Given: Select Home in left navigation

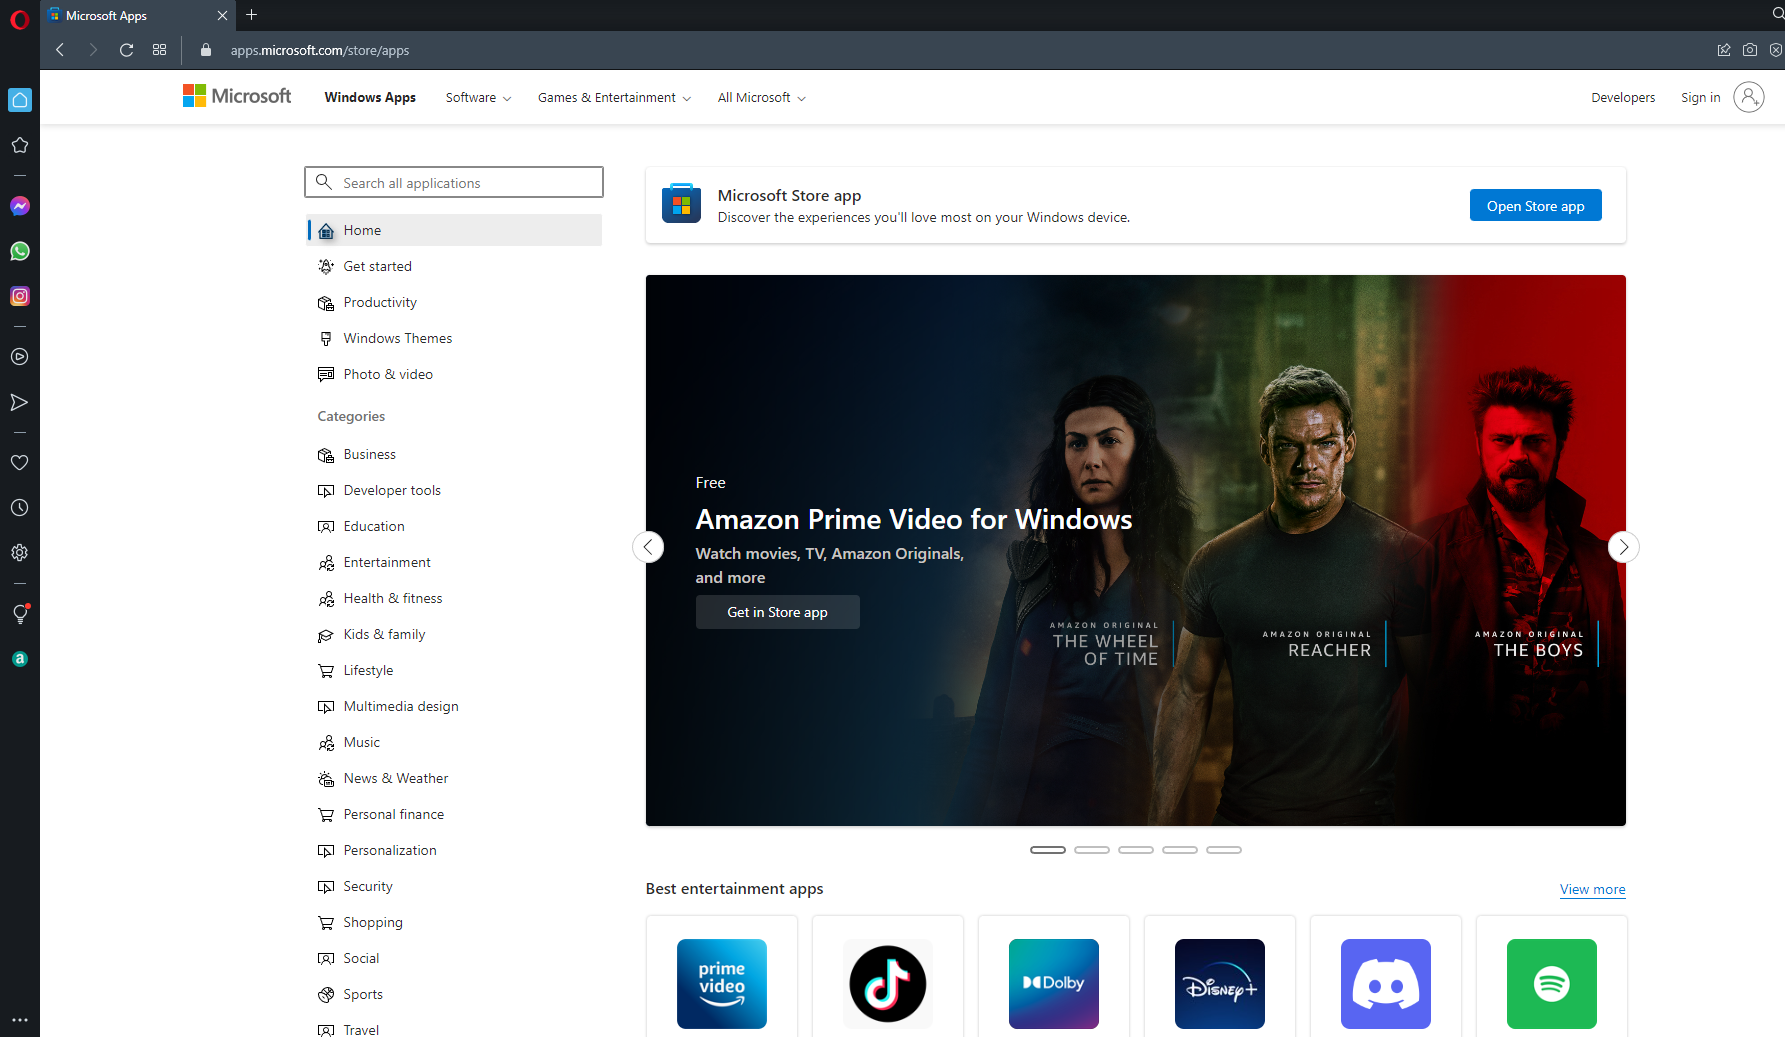Looking at the screenshot, I should (455, 230).
